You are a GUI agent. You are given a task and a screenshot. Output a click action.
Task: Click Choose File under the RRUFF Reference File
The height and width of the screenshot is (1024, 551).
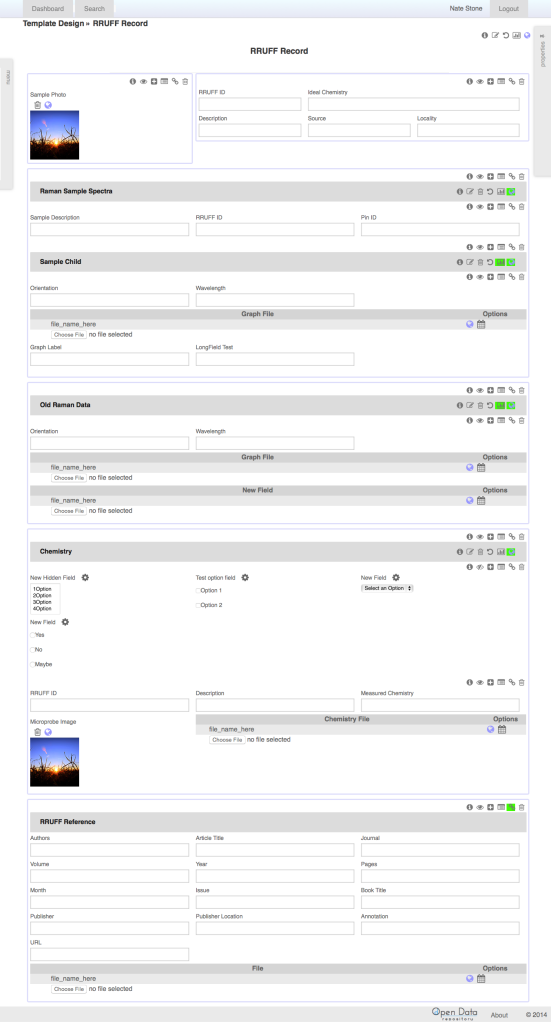[x=69, y=989]
